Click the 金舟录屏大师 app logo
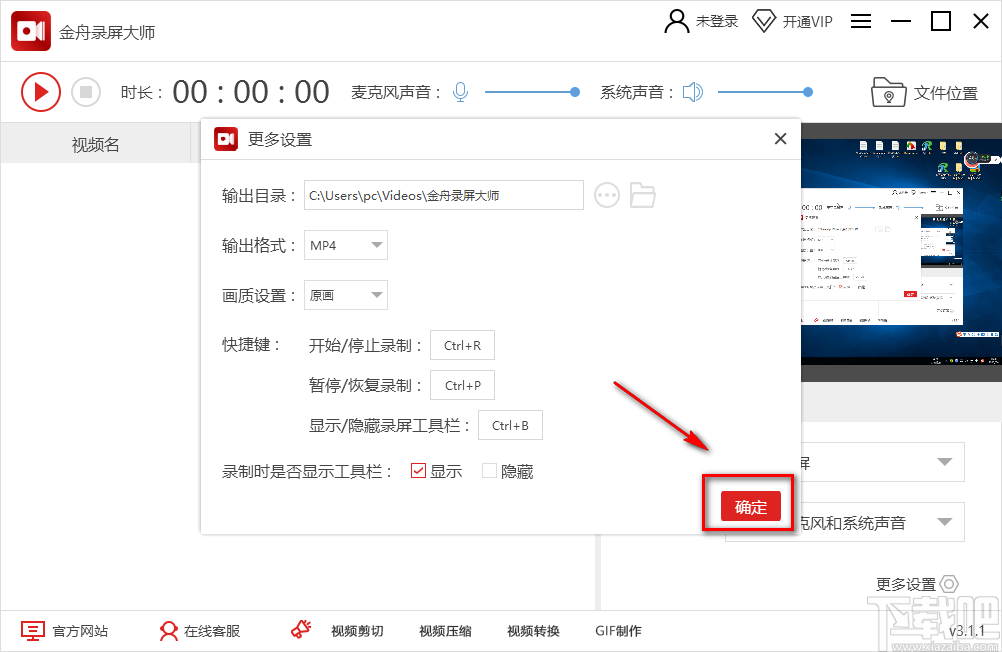1002x652 pixels. coord(31,31)
